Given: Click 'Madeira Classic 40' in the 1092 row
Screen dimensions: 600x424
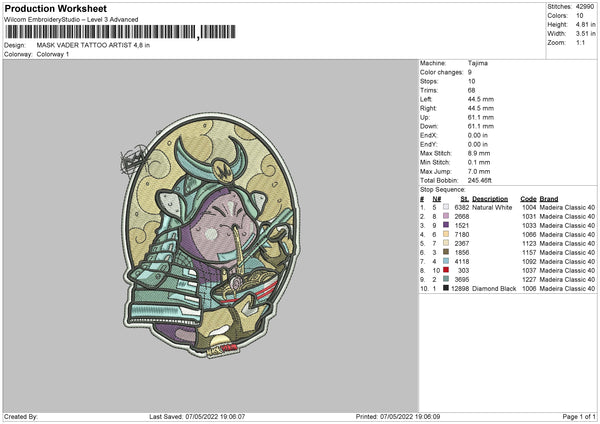Looking at the screenshot, I should pos(567,262).
